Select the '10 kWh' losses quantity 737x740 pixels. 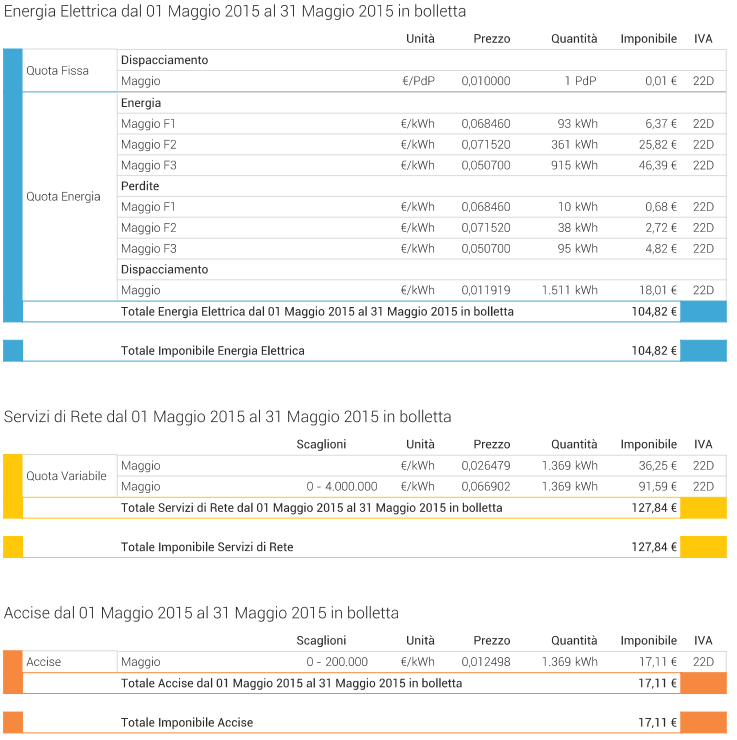point(578,207)
